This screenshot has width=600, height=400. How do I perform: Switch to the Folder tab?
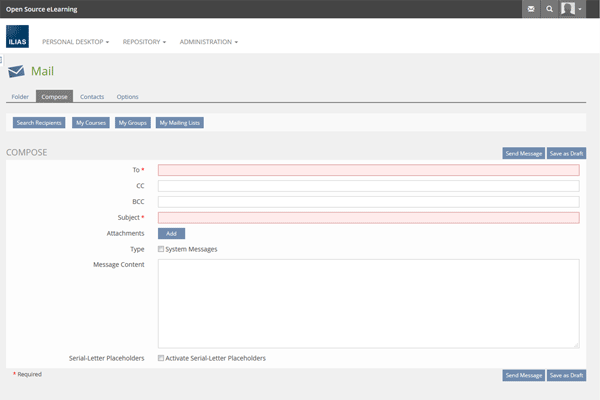pos(20,97)
